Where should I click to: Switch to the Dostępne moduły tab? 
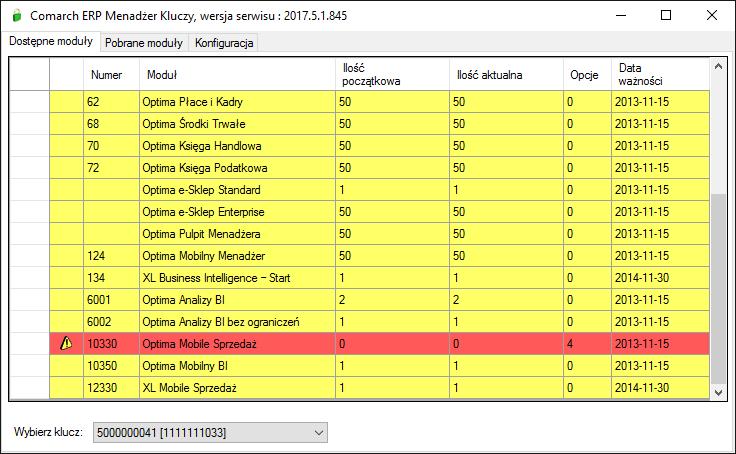pyautogui.click(x=51, y=41)
